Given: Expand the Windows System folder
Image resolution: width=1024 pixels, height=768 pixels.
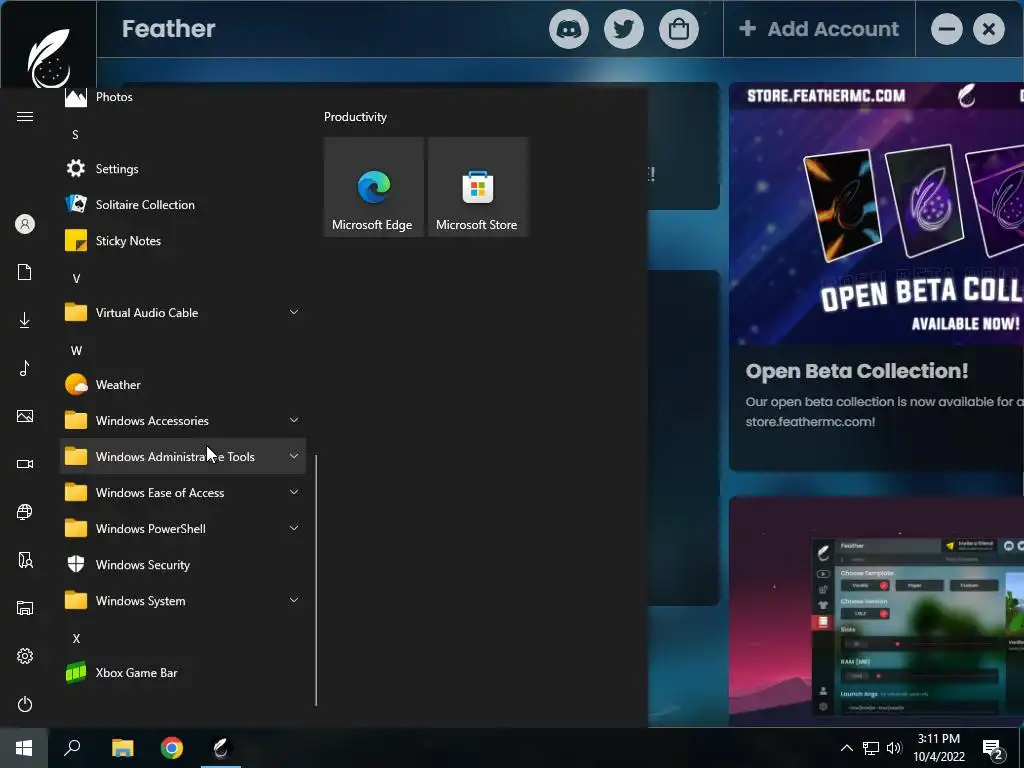Looking at the screenshot, I should click(183, 601).
